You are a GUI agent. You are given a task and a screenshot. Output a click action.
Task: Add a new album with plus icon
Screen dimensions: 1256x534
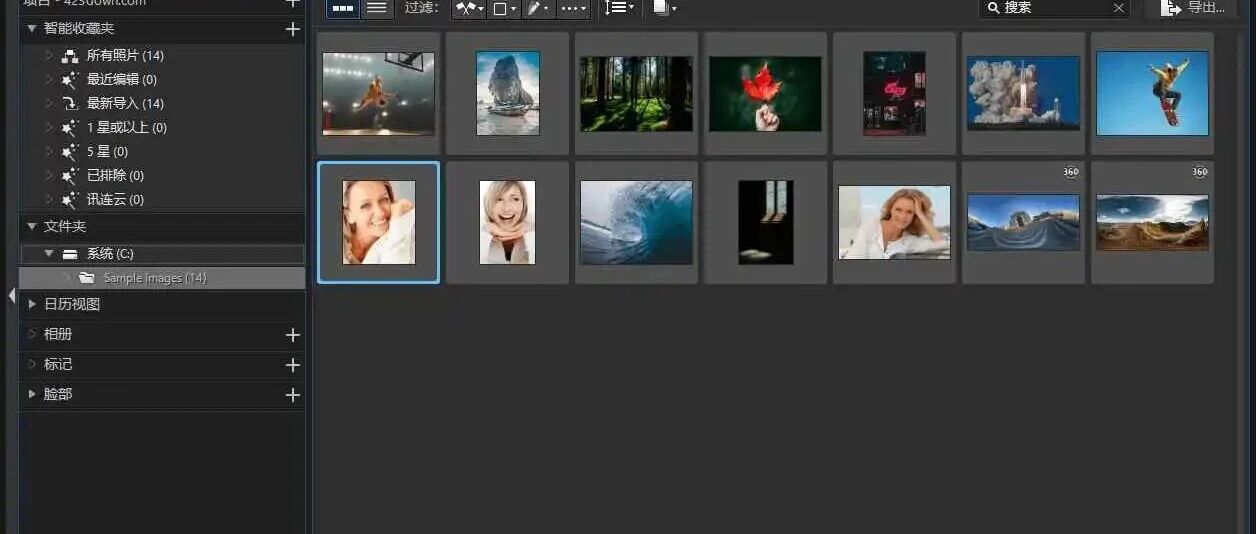click(292, 335)
